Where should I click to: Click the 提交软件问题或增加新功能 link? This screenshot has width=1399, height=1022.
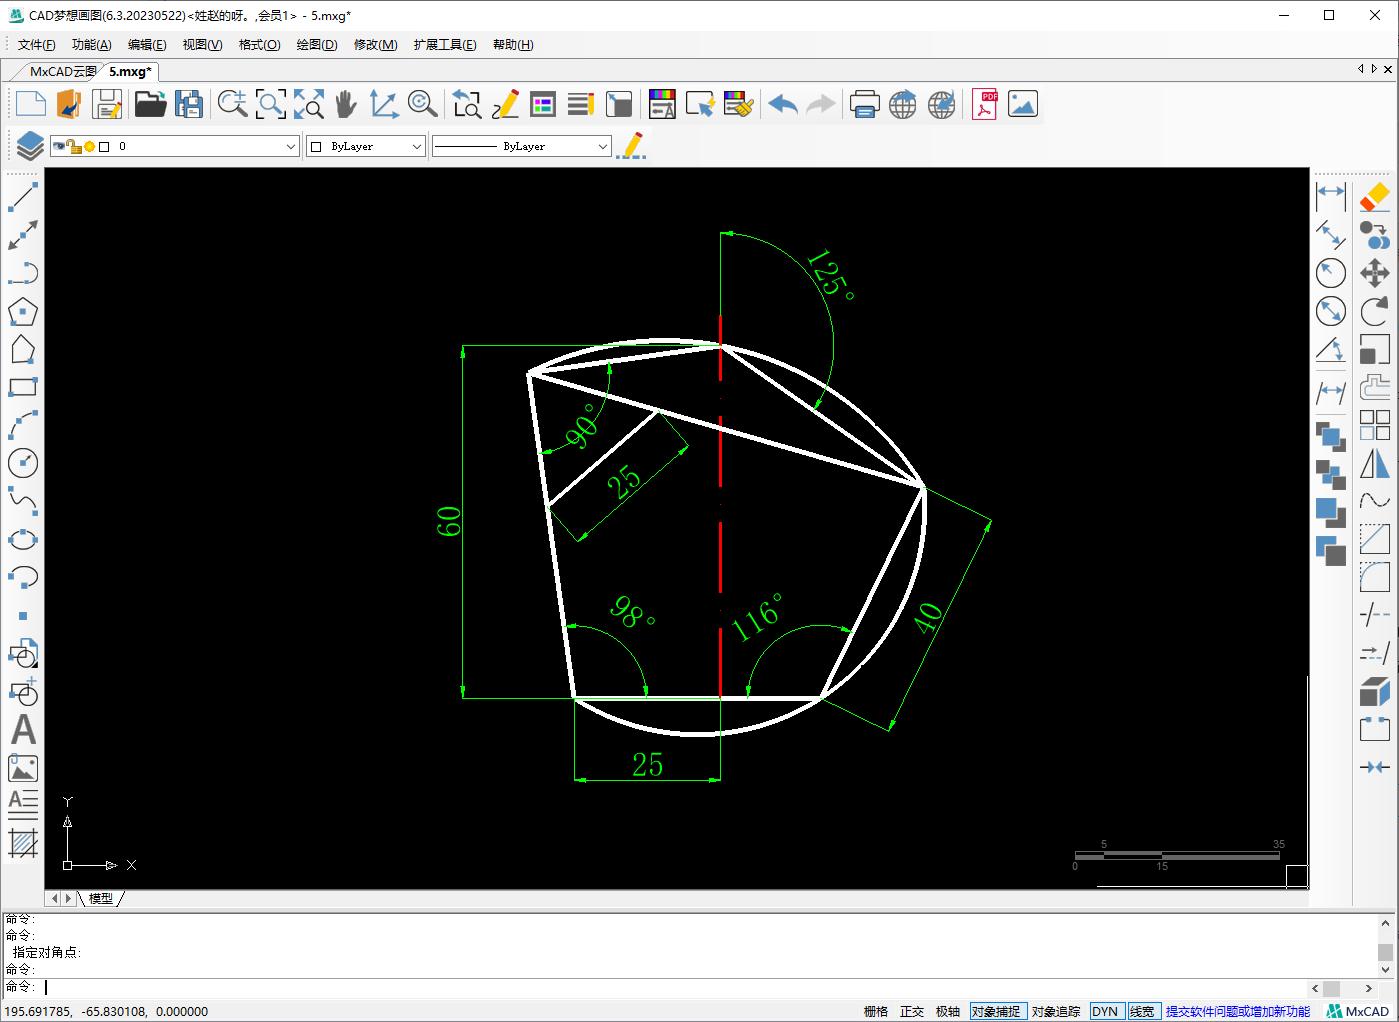pyautogui.click(x=1237, y=1011)
